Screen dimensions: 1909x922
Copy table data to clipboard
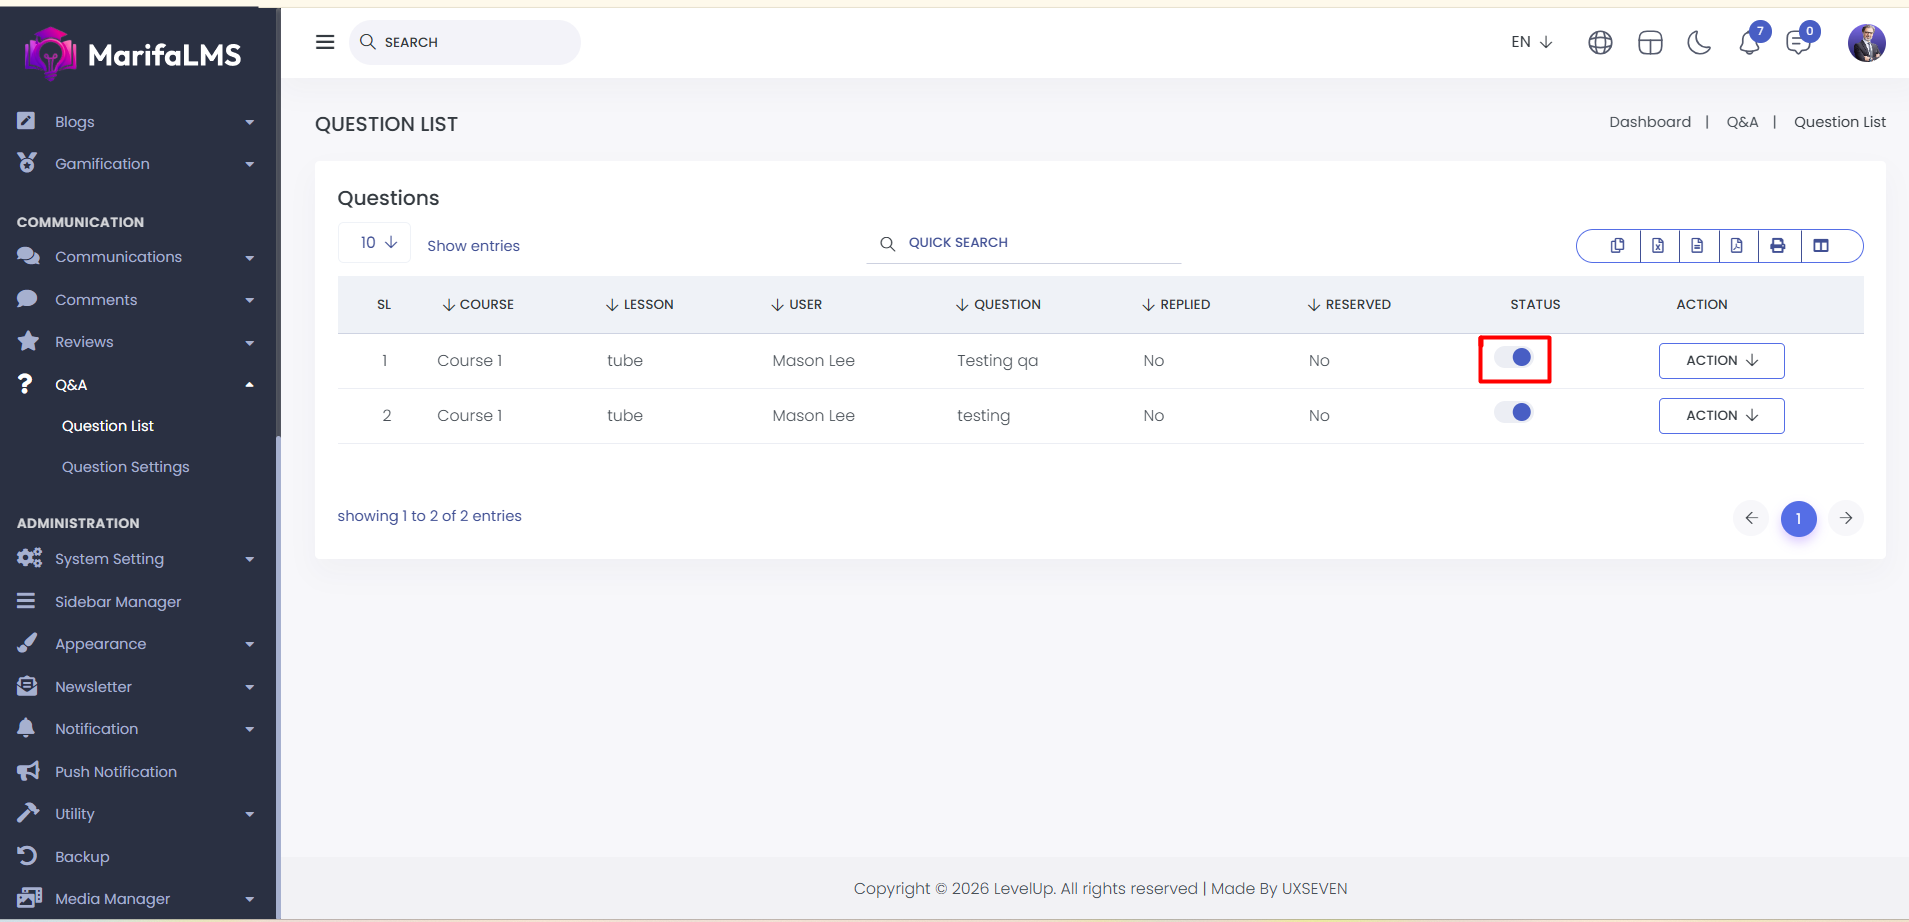[x=1617, y=246]
